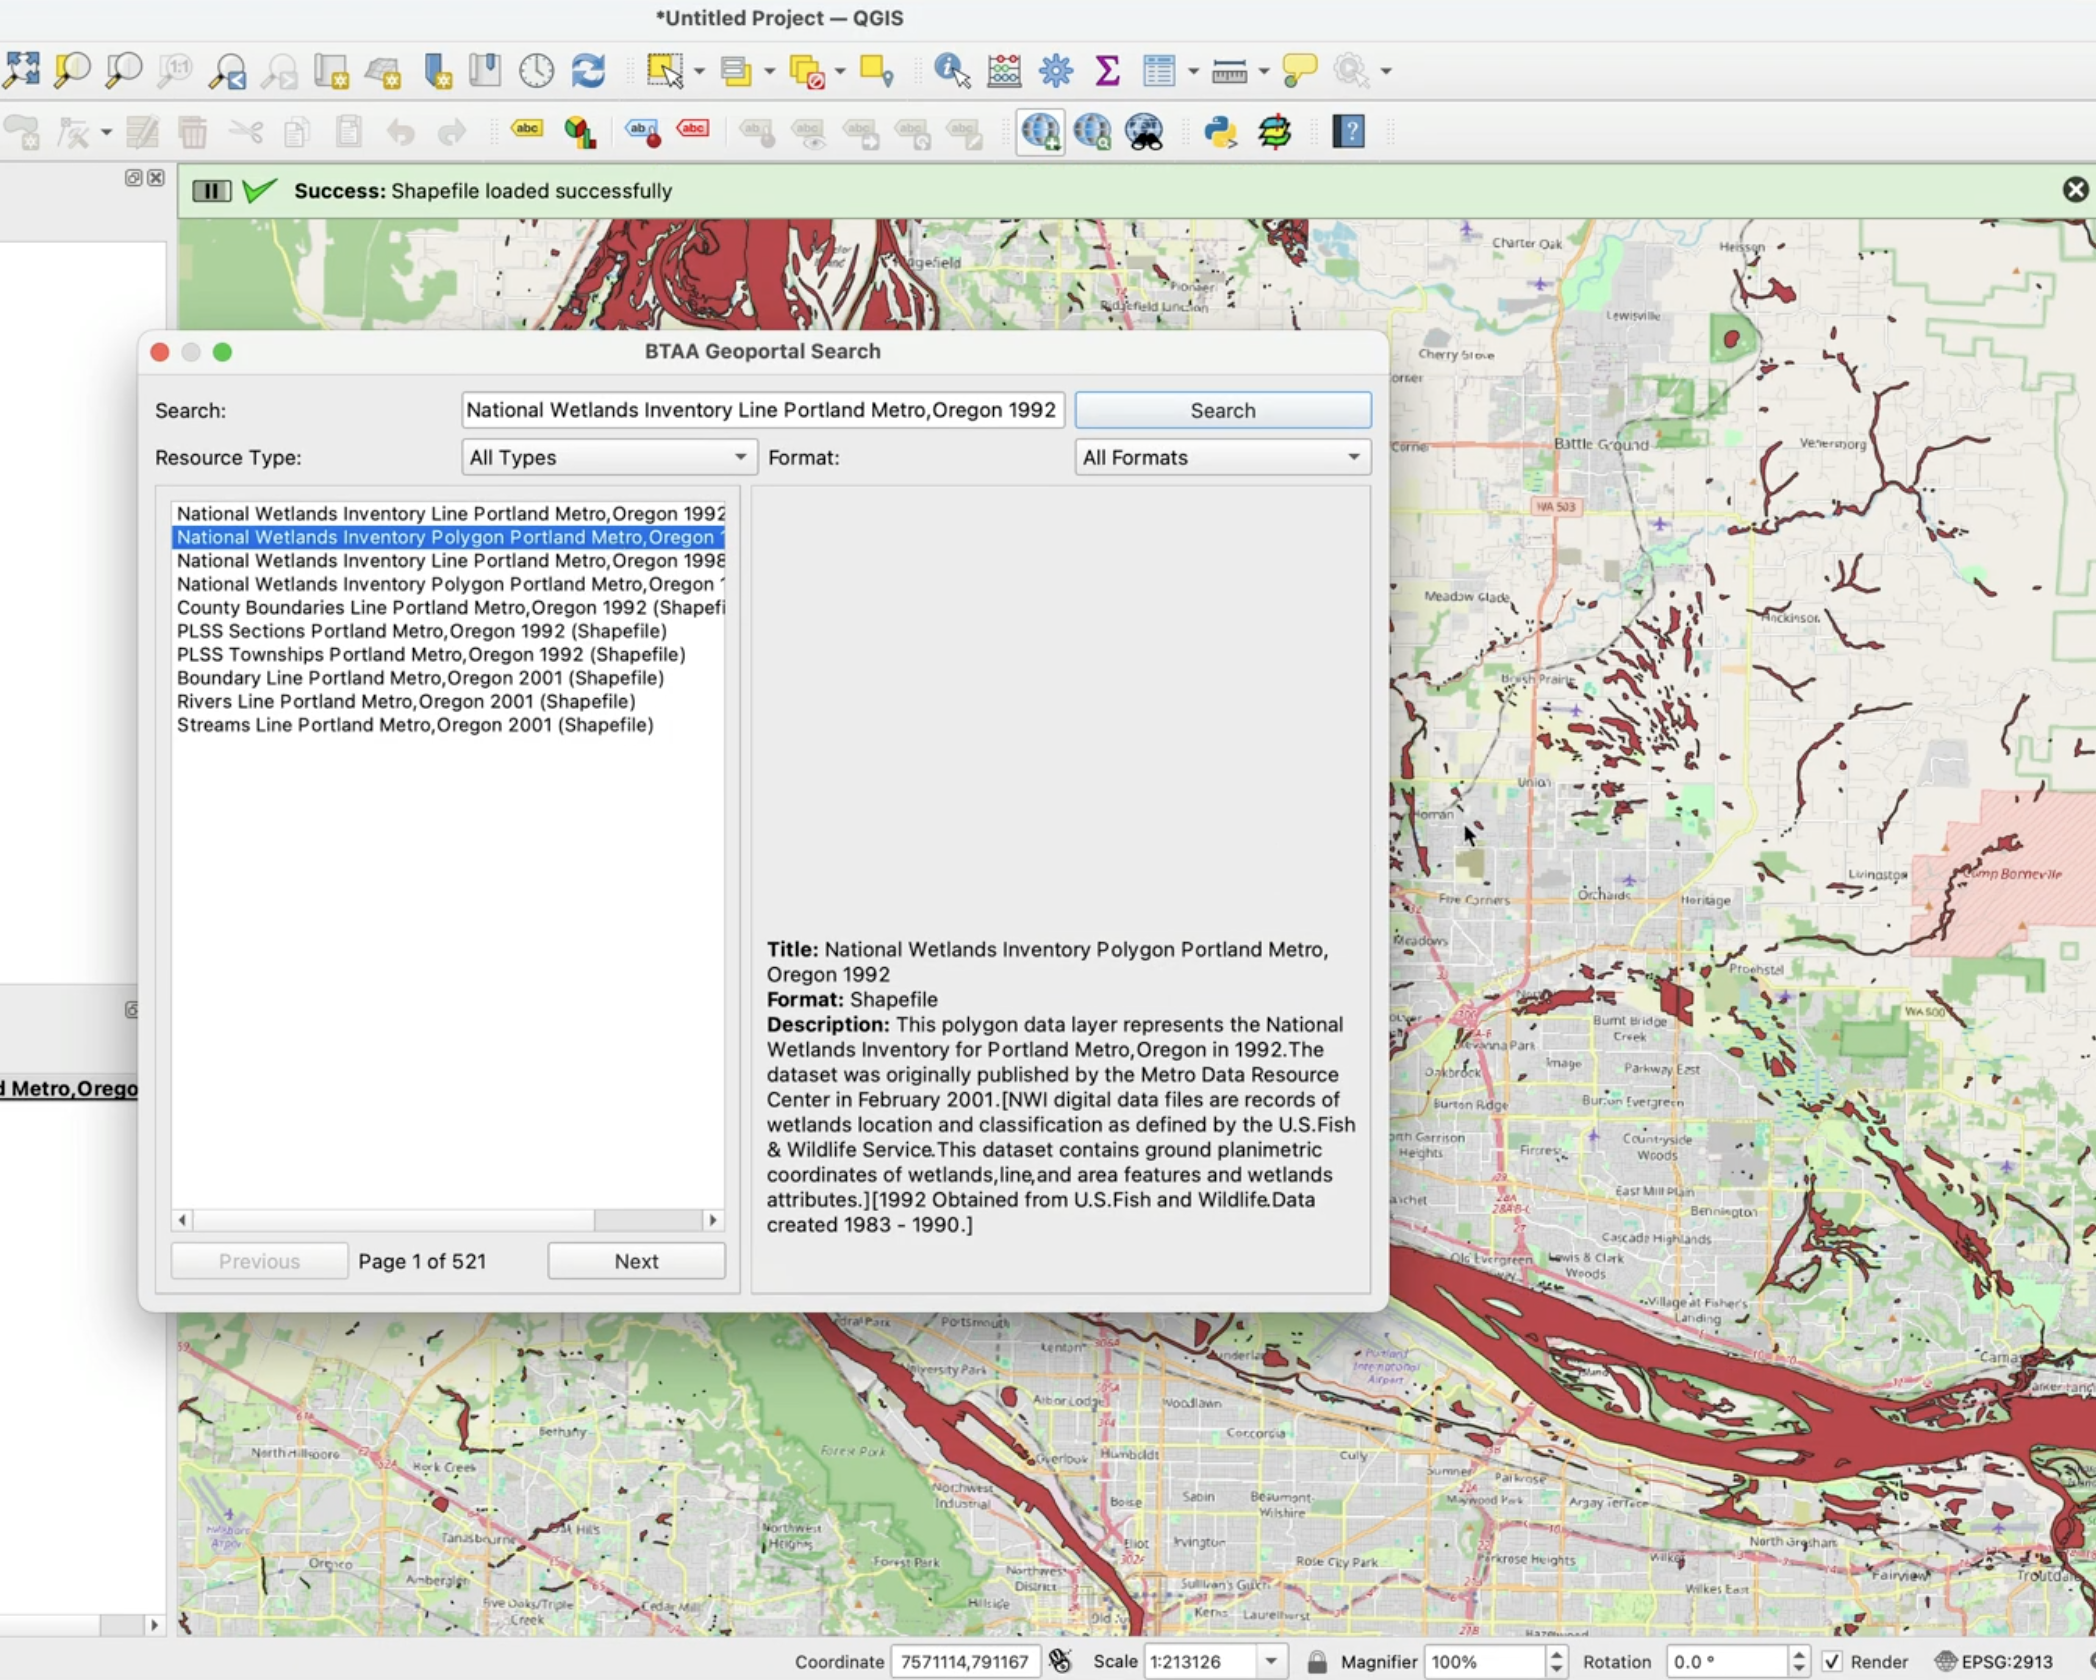Screen dimensions: 2096x1680
Task: Click the yellow abc Layer Labeling icon
Action: (527, 129)
